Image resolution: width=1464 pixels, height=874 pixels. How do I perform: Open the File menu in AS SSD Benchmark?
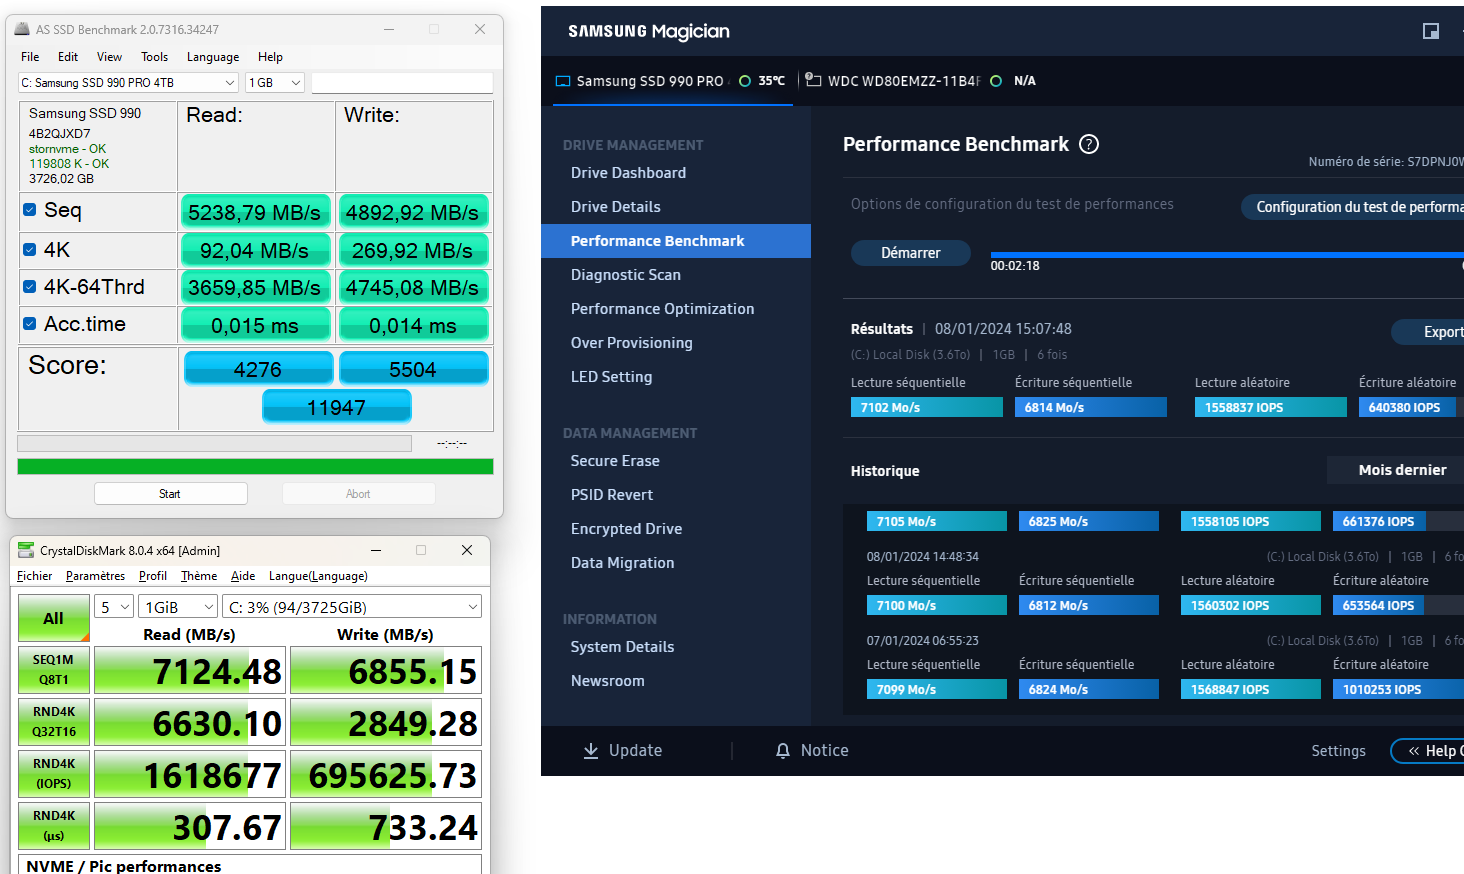[30, 57]
